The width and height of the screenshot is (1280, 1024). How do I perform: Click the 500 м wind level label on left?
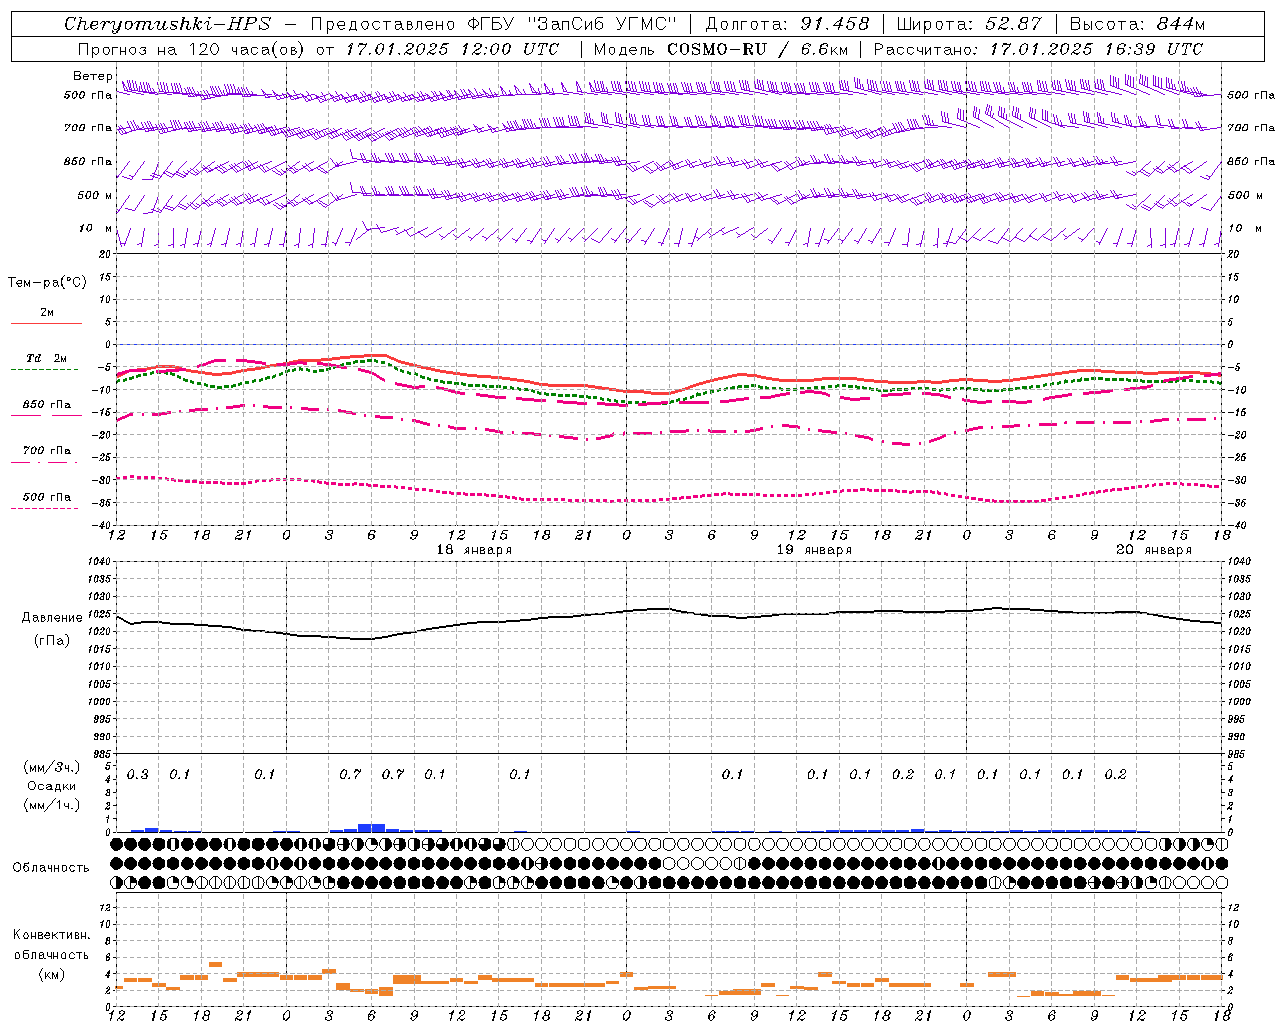[x=95, y=196]
